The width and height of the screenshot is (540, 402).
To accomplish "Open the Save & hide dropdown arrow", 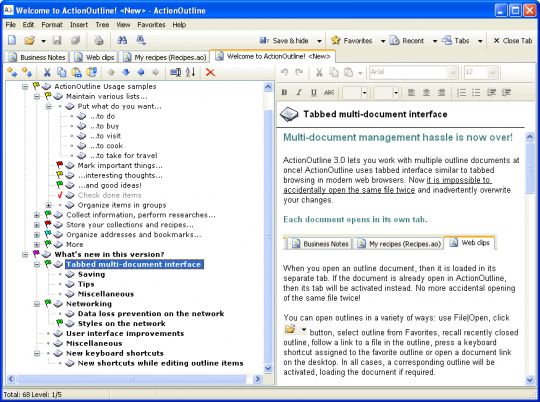I will [319, 41].
